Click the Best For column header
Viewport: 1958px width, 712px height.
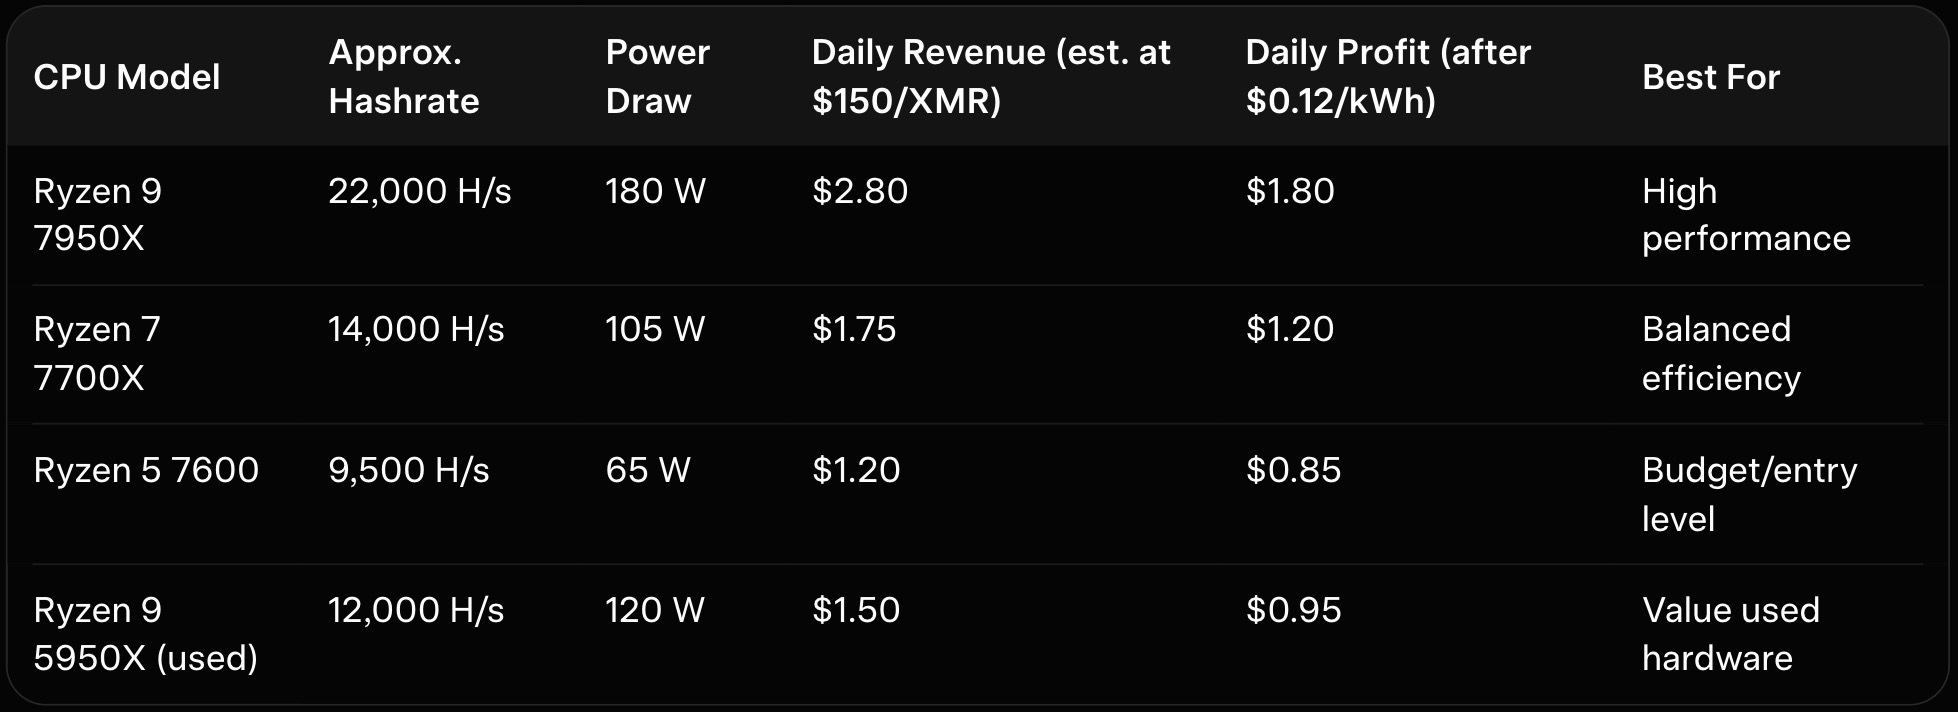point(1711,77)
